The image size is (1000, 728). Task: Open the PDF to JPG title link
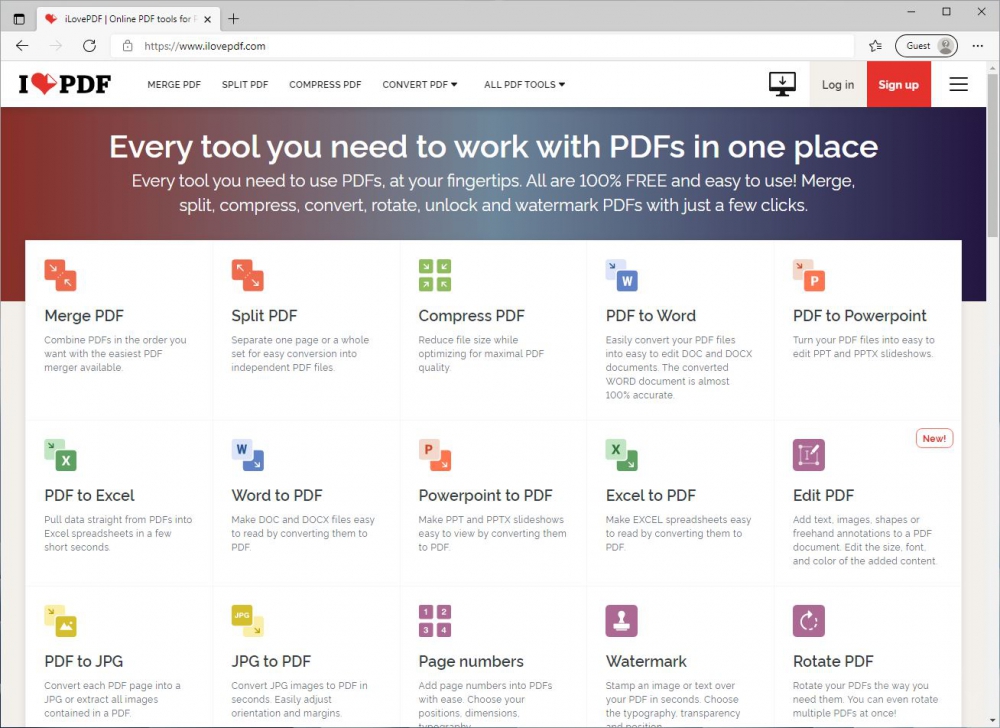(x=84, y=662)
